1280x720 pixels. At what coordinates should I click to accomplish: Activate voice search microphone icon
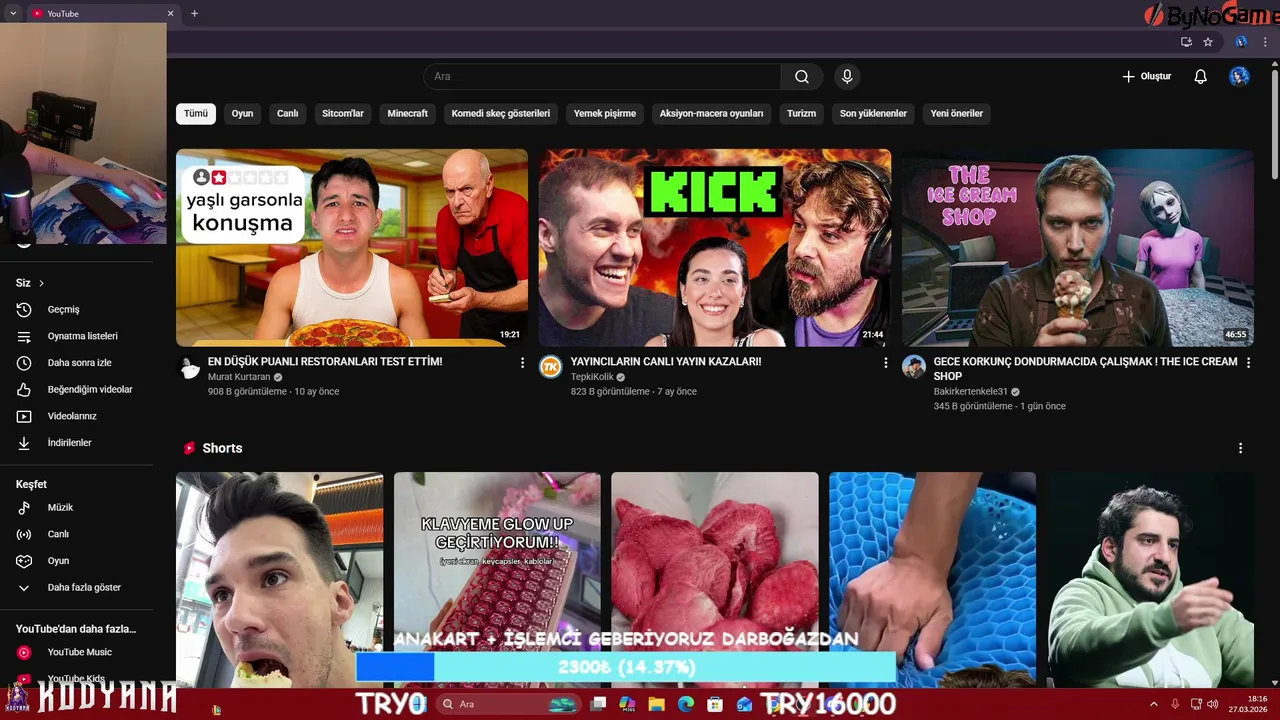[847, 77]
